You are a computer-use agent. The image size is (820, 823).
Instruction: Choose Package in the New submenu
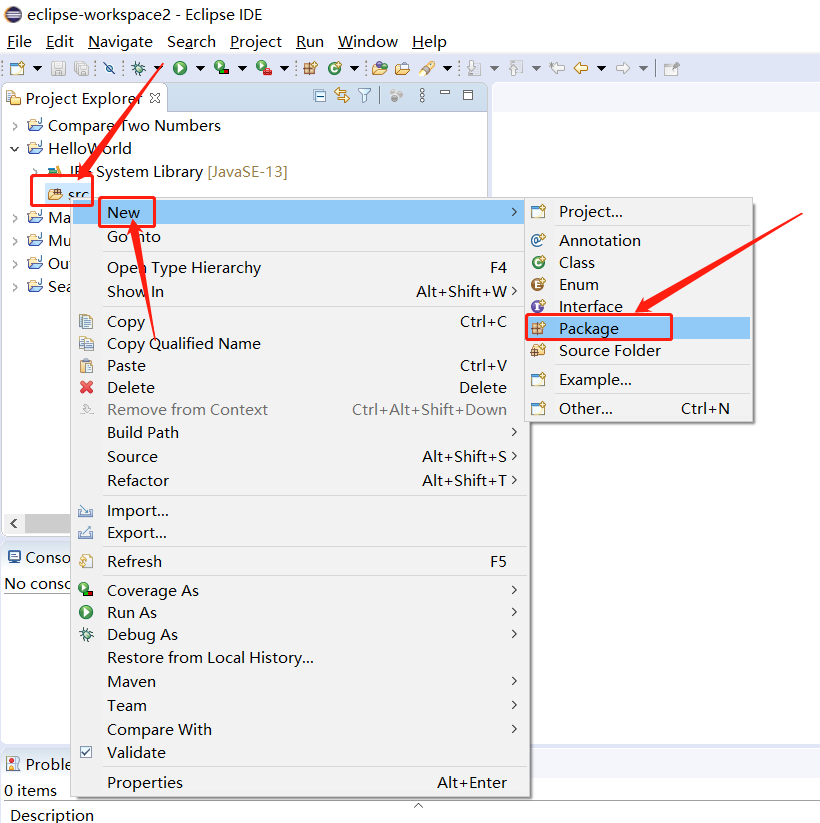(638, 328)
